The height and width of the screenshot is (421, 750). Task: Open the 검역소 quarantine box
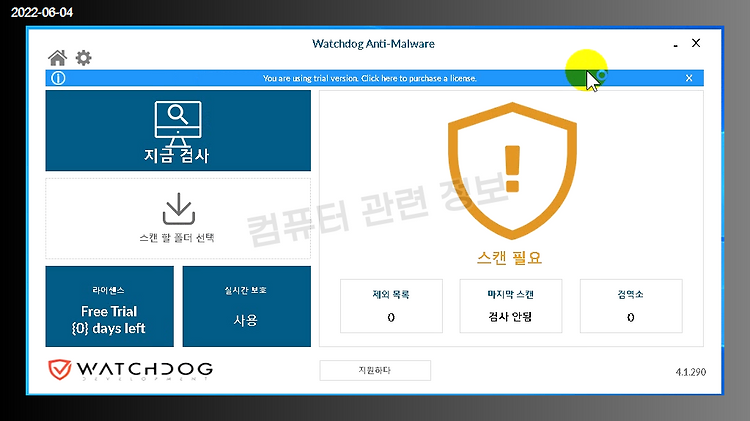pyautogui.click(x=631, y=306)
